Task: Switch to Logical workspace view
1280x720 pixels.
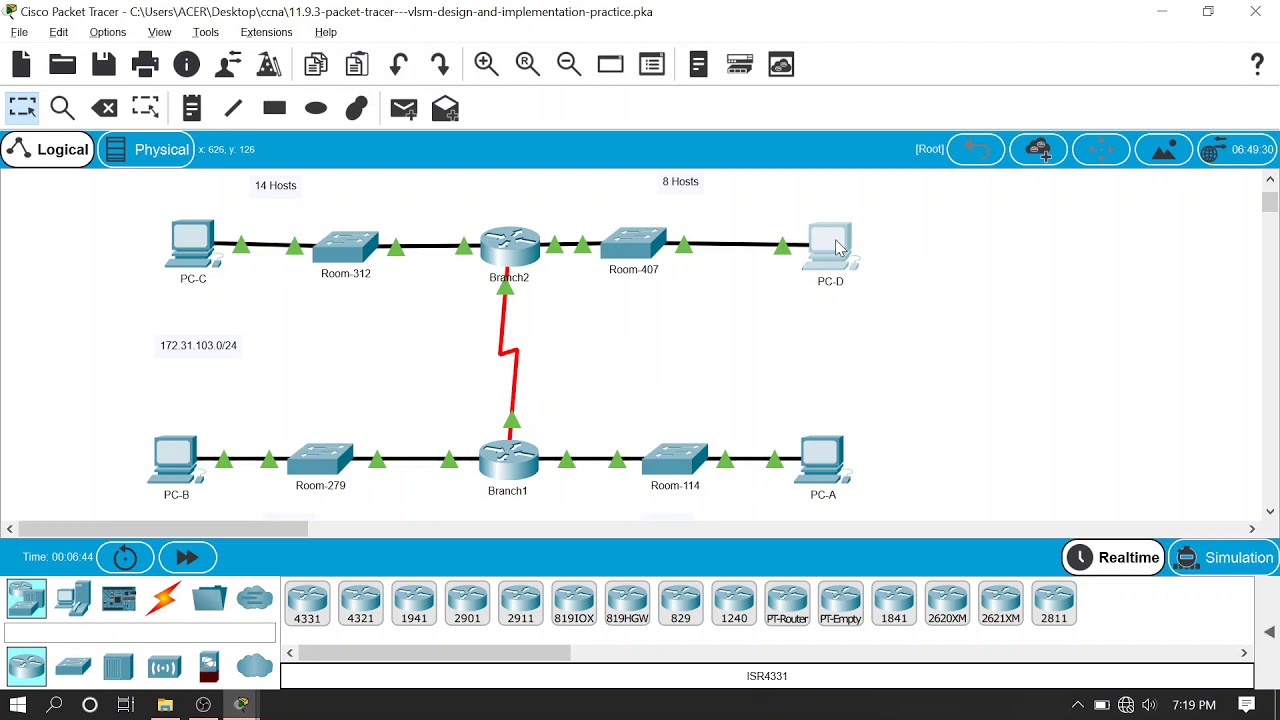Action: pos(47,150)
